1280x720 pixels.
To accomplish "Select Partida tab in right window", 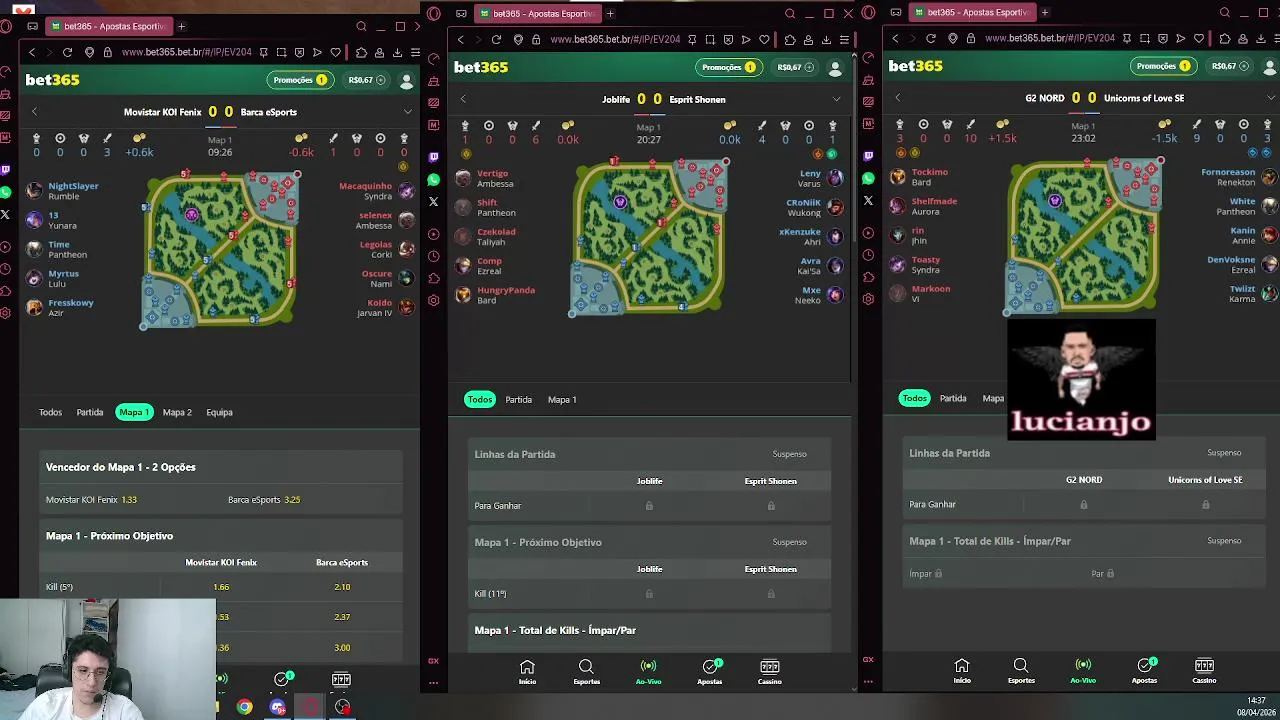I will tap(953, 398).
